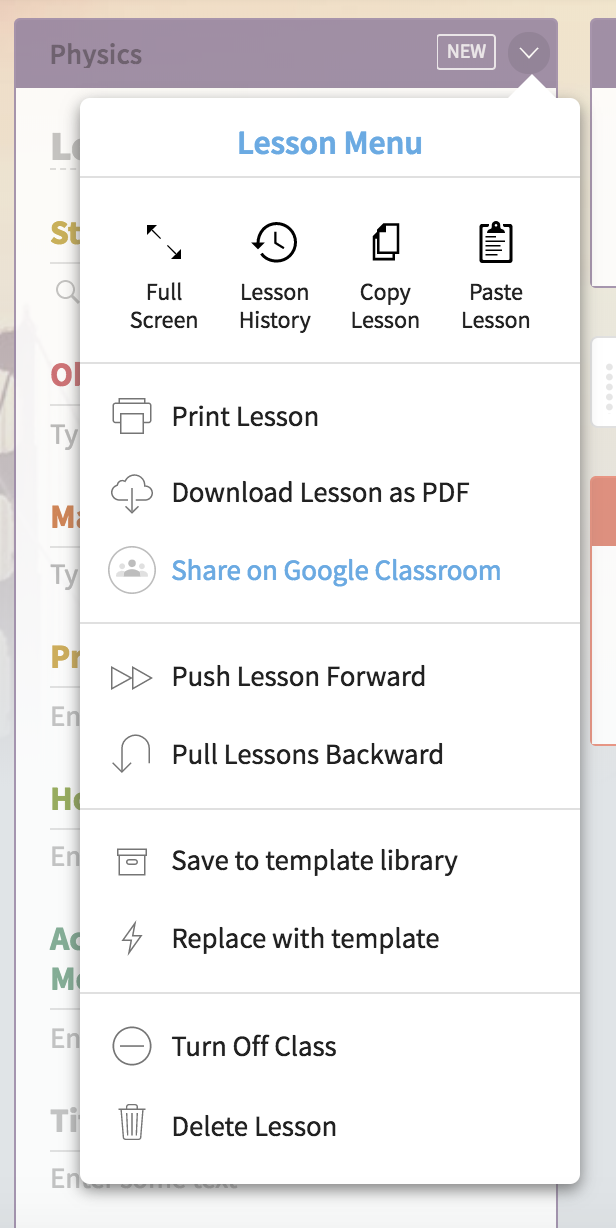
Task: Click the Physics class header title
Action: tap(96, 54)
